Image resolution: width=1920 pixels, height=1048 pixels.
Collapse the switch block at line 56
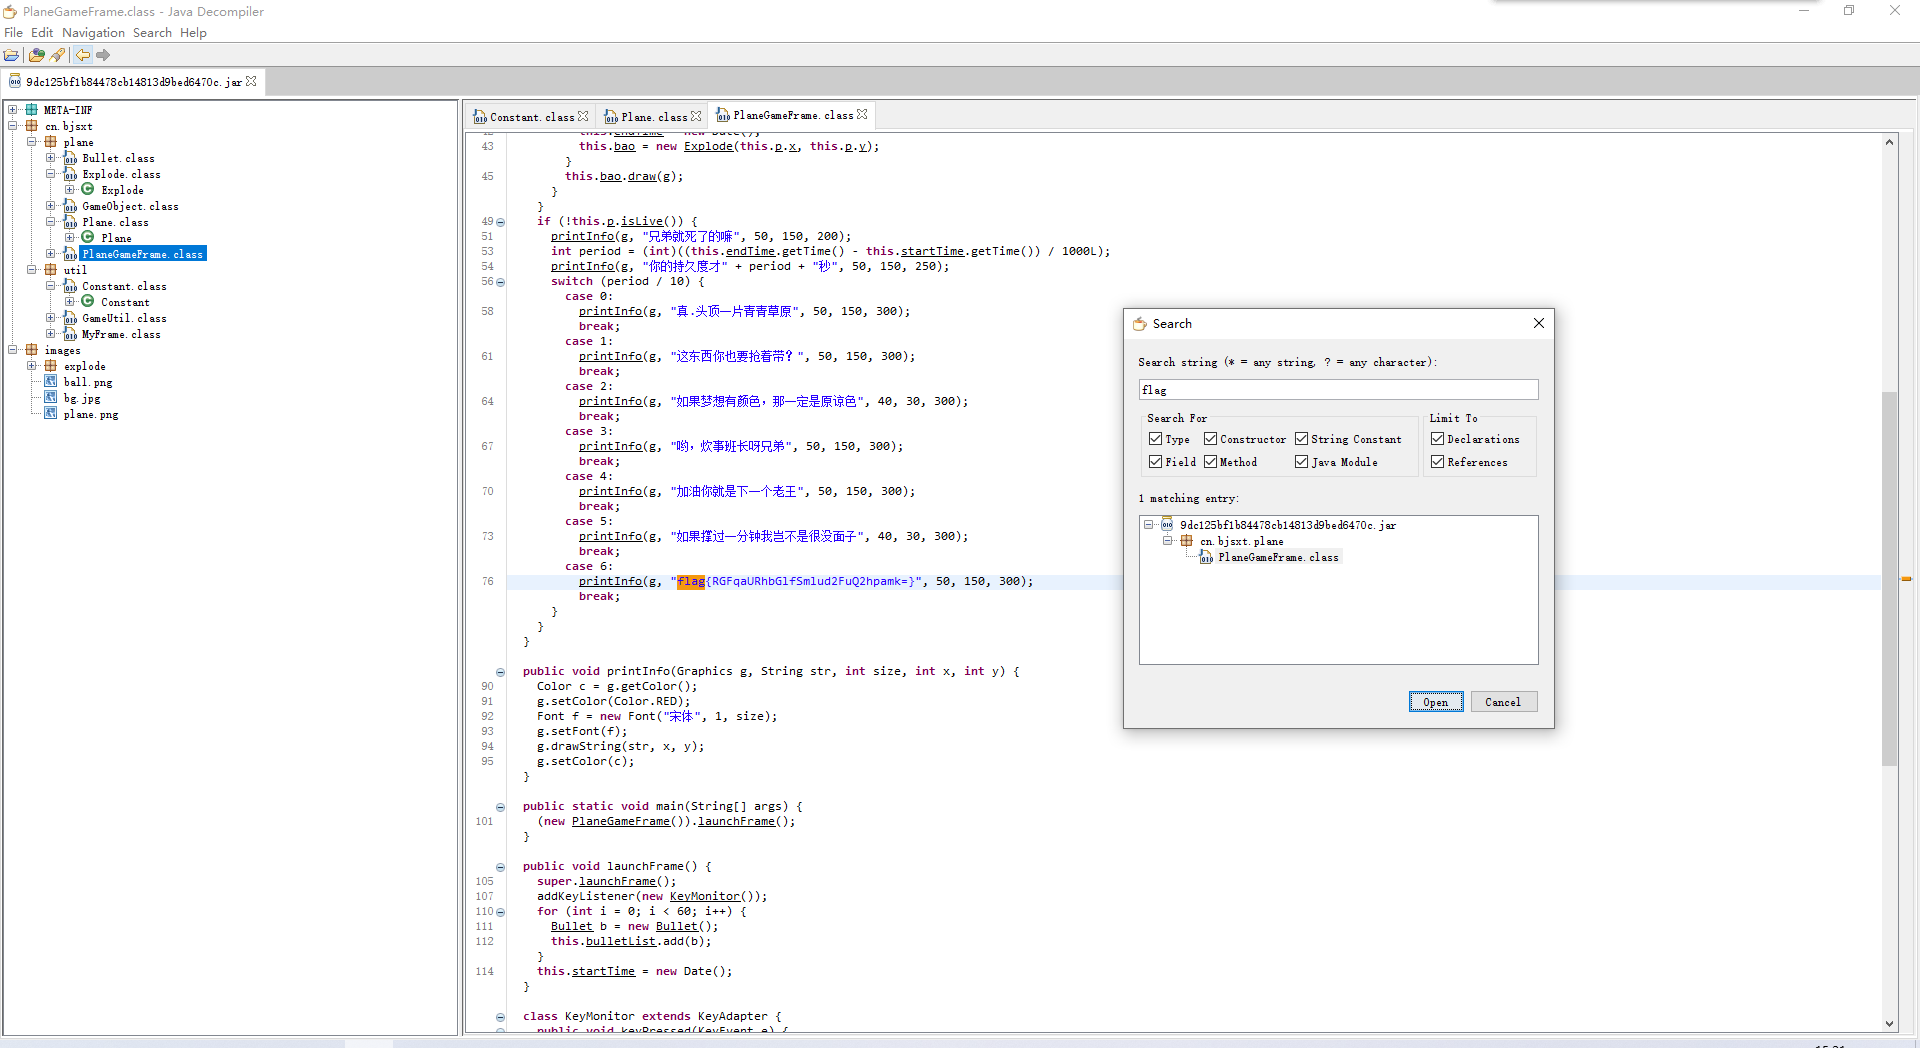[500, 282]
